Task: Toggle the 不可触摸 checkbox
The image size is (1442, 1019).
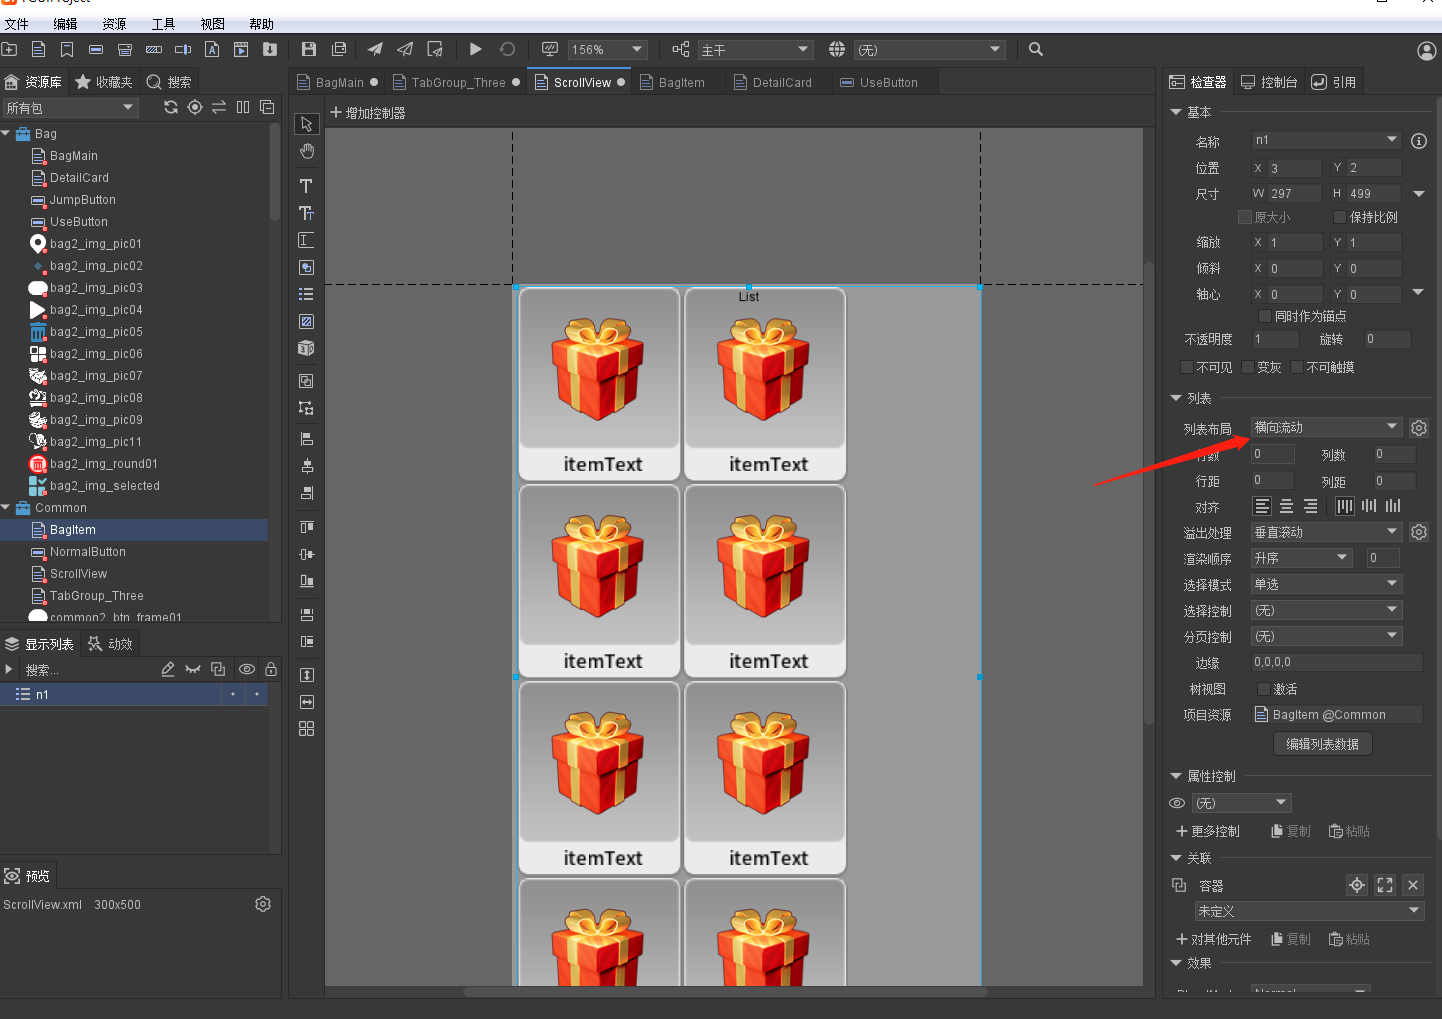Action: [1297, 367]
